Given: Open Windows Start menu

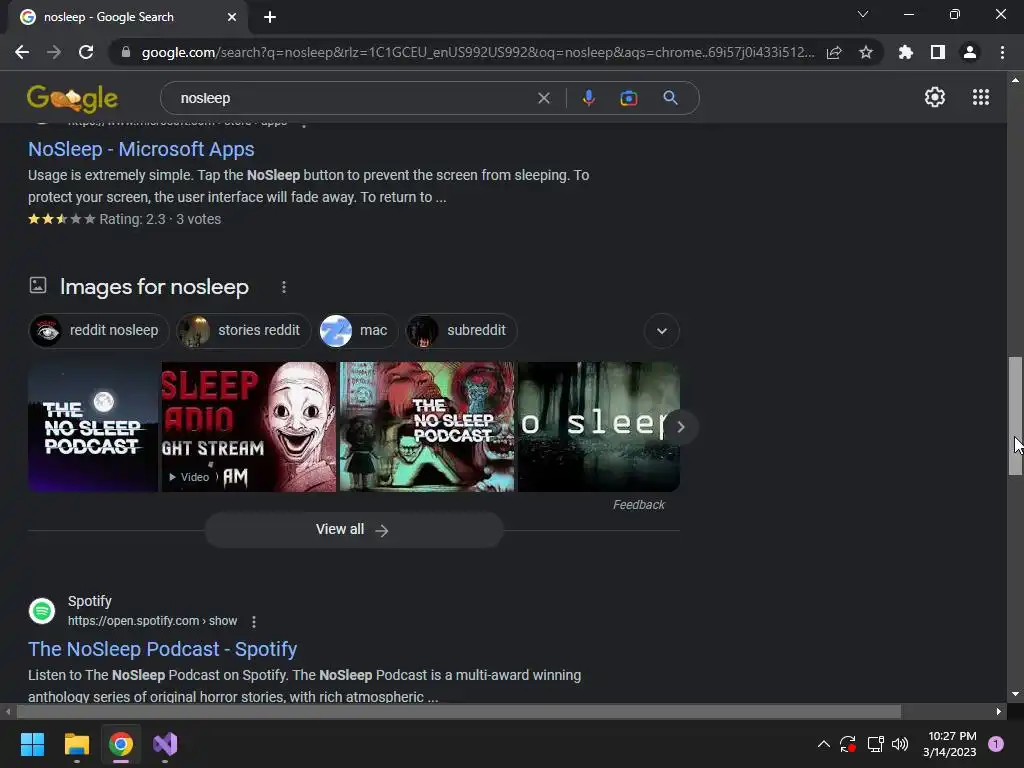Looking at the screenshot, I should tap(32, 744).
